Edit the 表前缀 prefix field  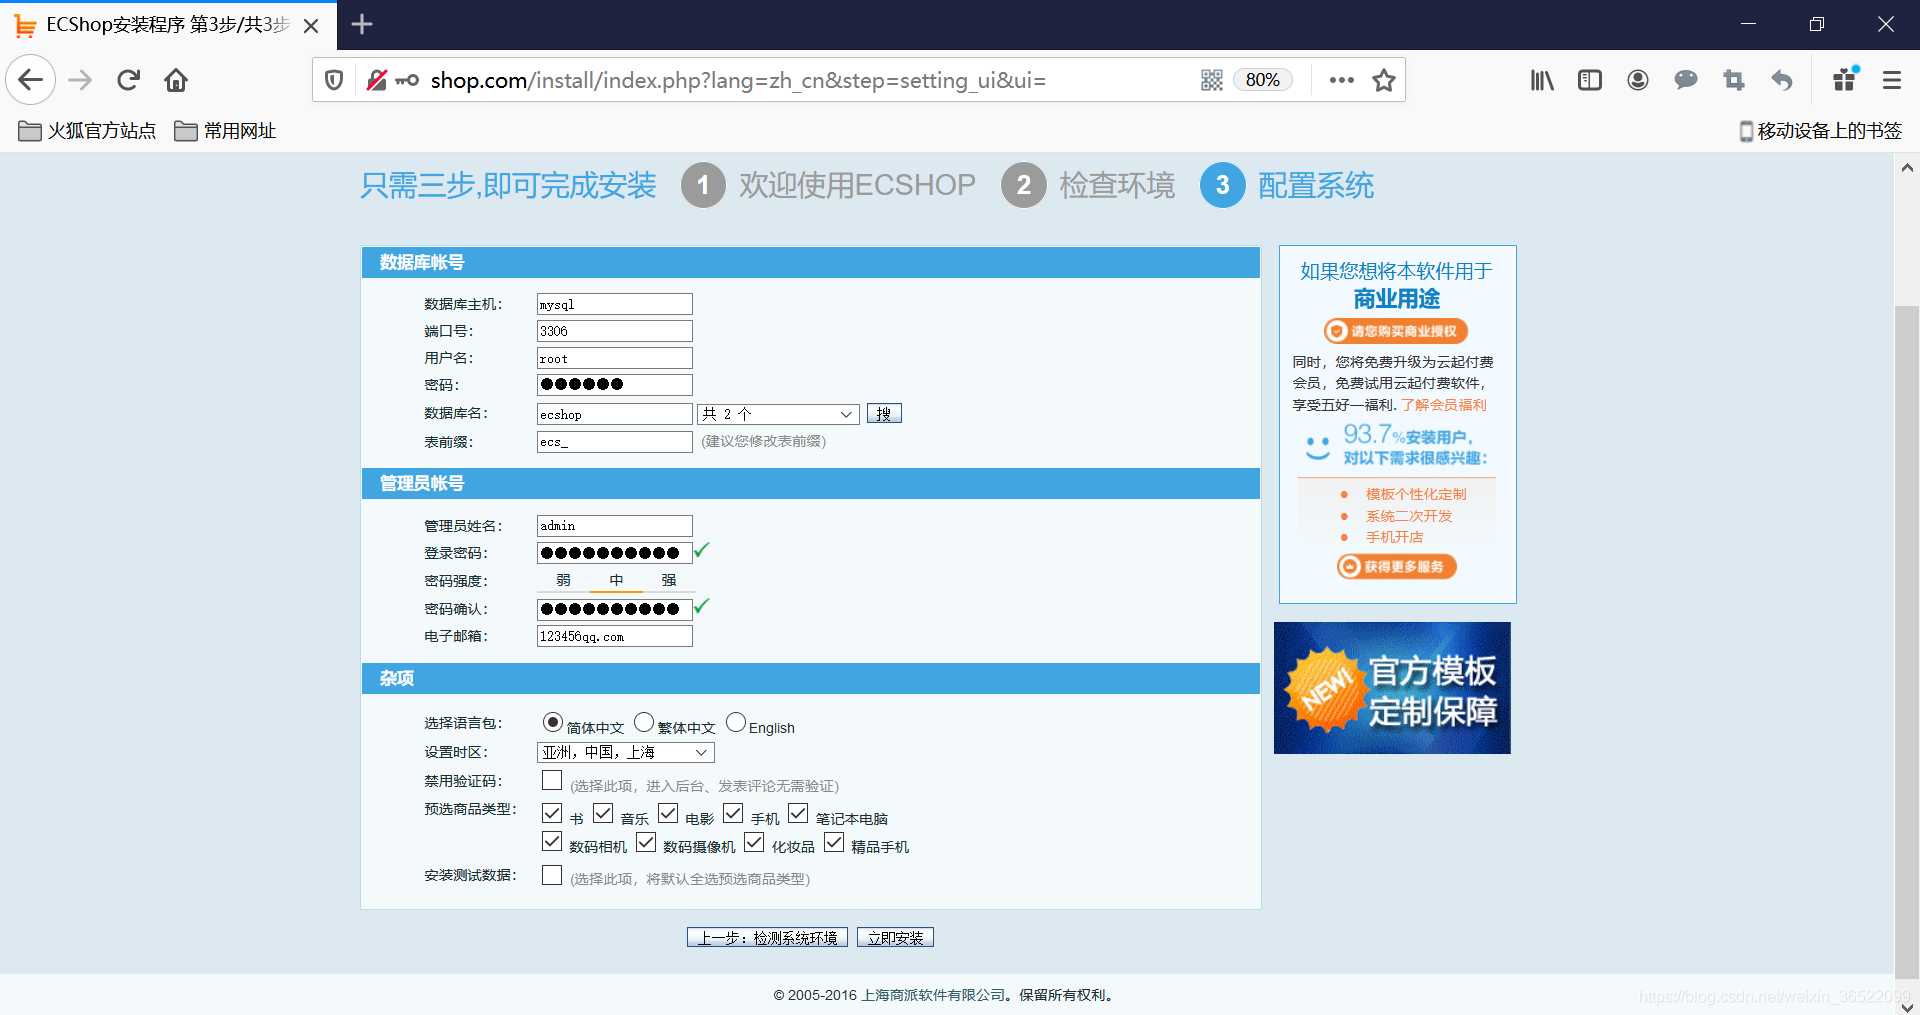coord(615,442)
